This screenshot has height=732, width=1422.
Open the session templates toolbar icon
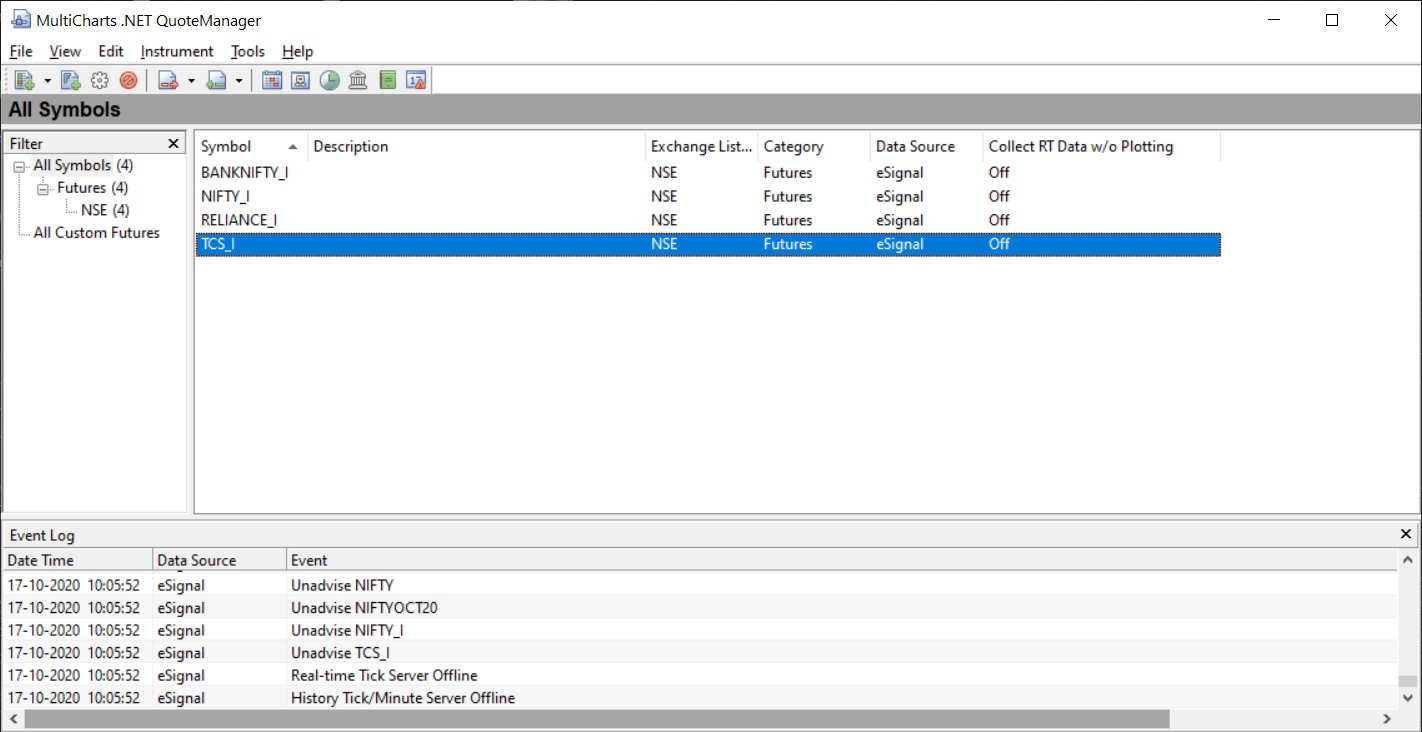pos(300,81)
